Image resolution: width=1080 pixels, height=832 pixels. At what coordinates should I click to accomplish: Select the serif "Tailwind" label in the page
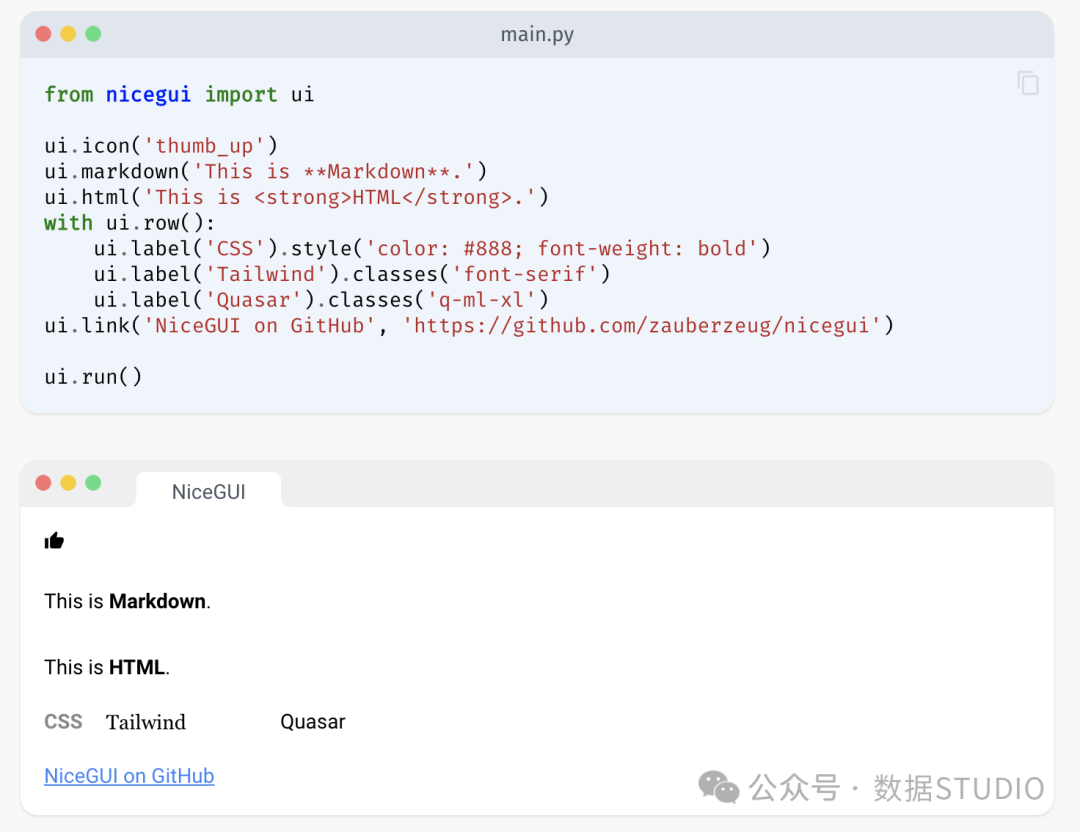point(146,722)
